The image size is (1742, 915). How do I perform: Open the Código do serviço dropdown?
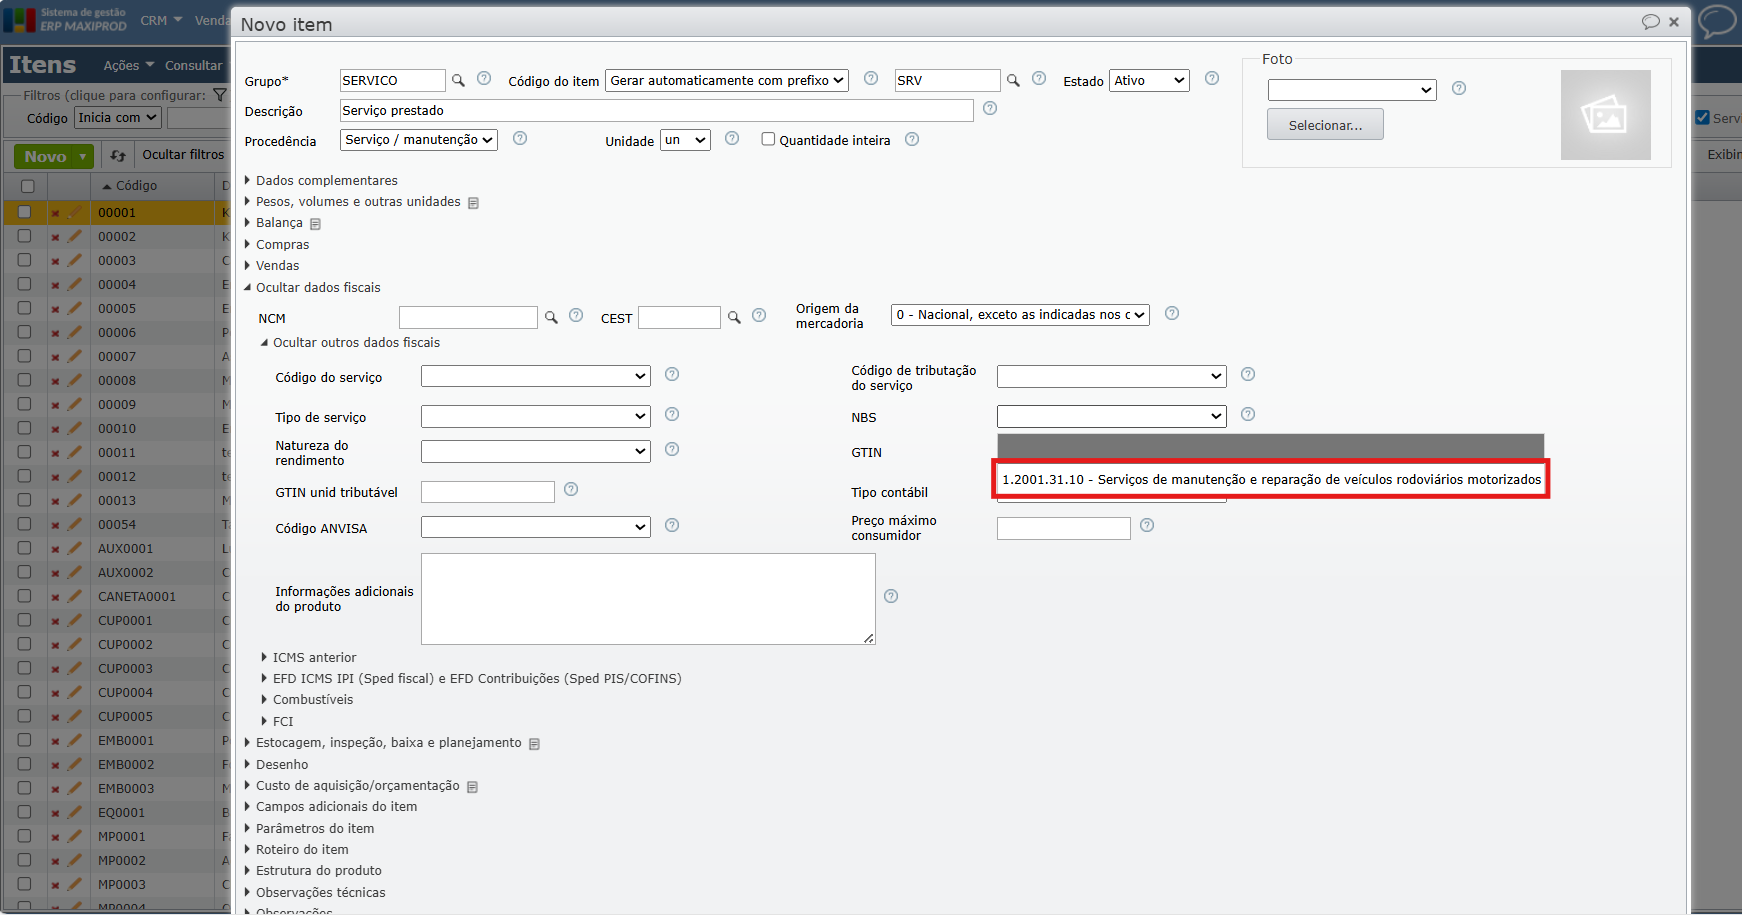tap(536, 376)
